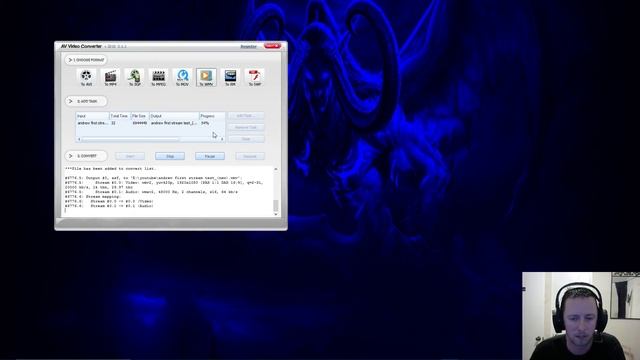Click the webcam overlay thumbnail
Image resolution: width=640 pixels, height=360 pixels.
(x=581, y=316)
